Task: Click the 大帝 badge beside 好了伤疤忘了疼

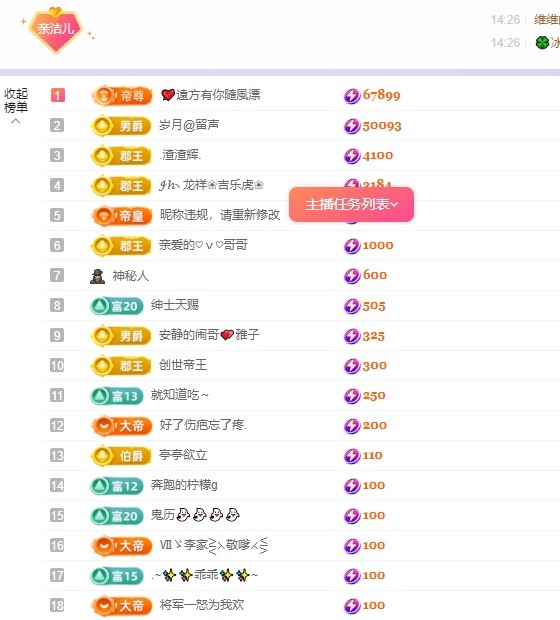Action: (x=121, y=426)
